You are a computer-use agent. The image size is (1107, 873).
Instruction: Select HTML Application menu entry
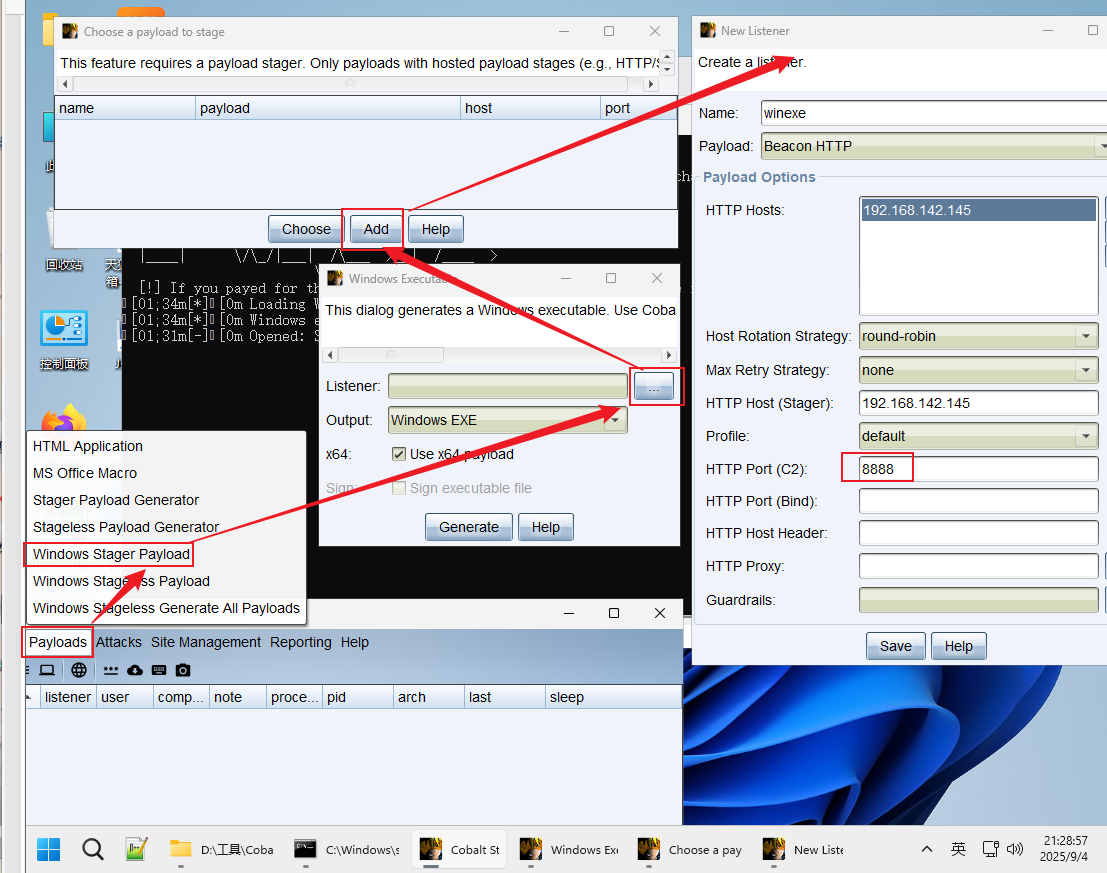pyautogui.click(x=88, y=446)
